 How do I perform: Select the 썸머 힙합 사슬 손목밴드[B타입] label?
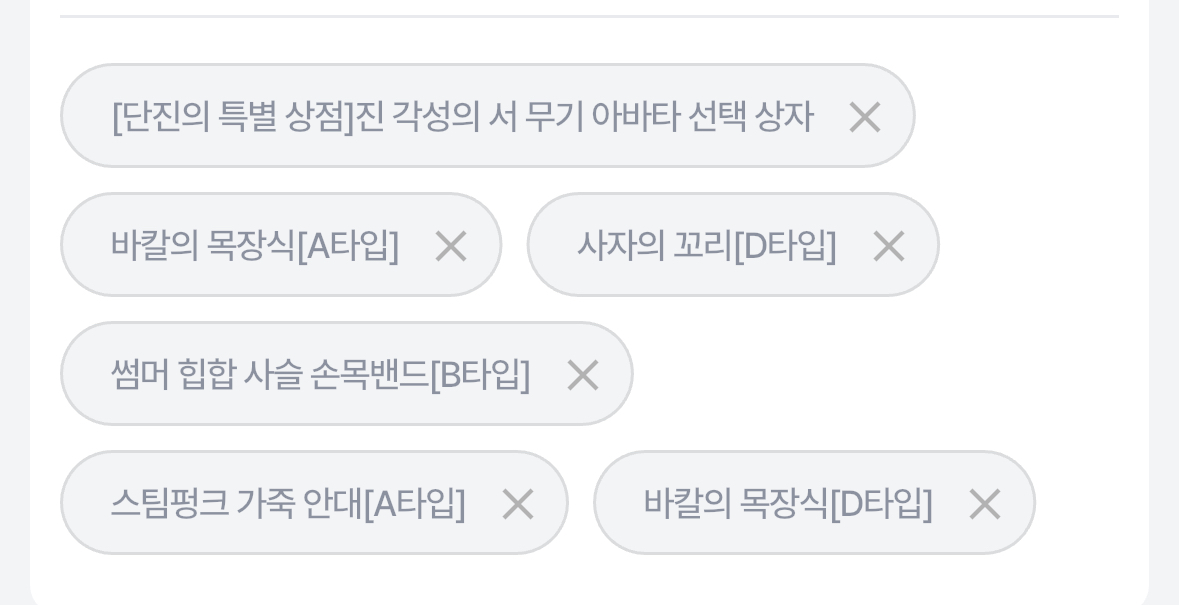(320, 375)
